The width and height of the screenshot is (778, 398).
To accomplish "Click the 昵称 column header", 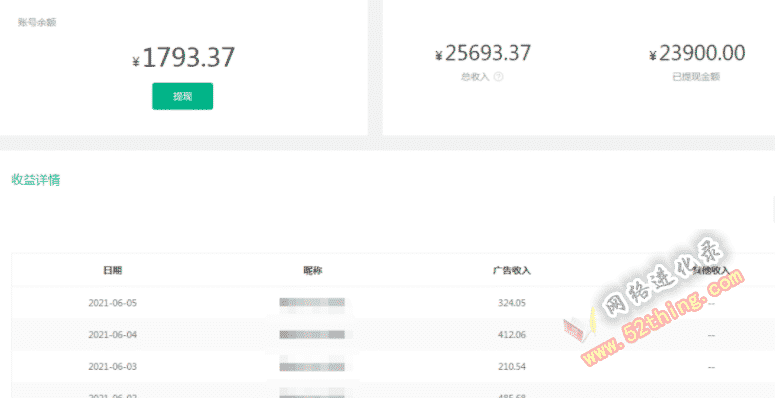I will (x=313, y=270).
